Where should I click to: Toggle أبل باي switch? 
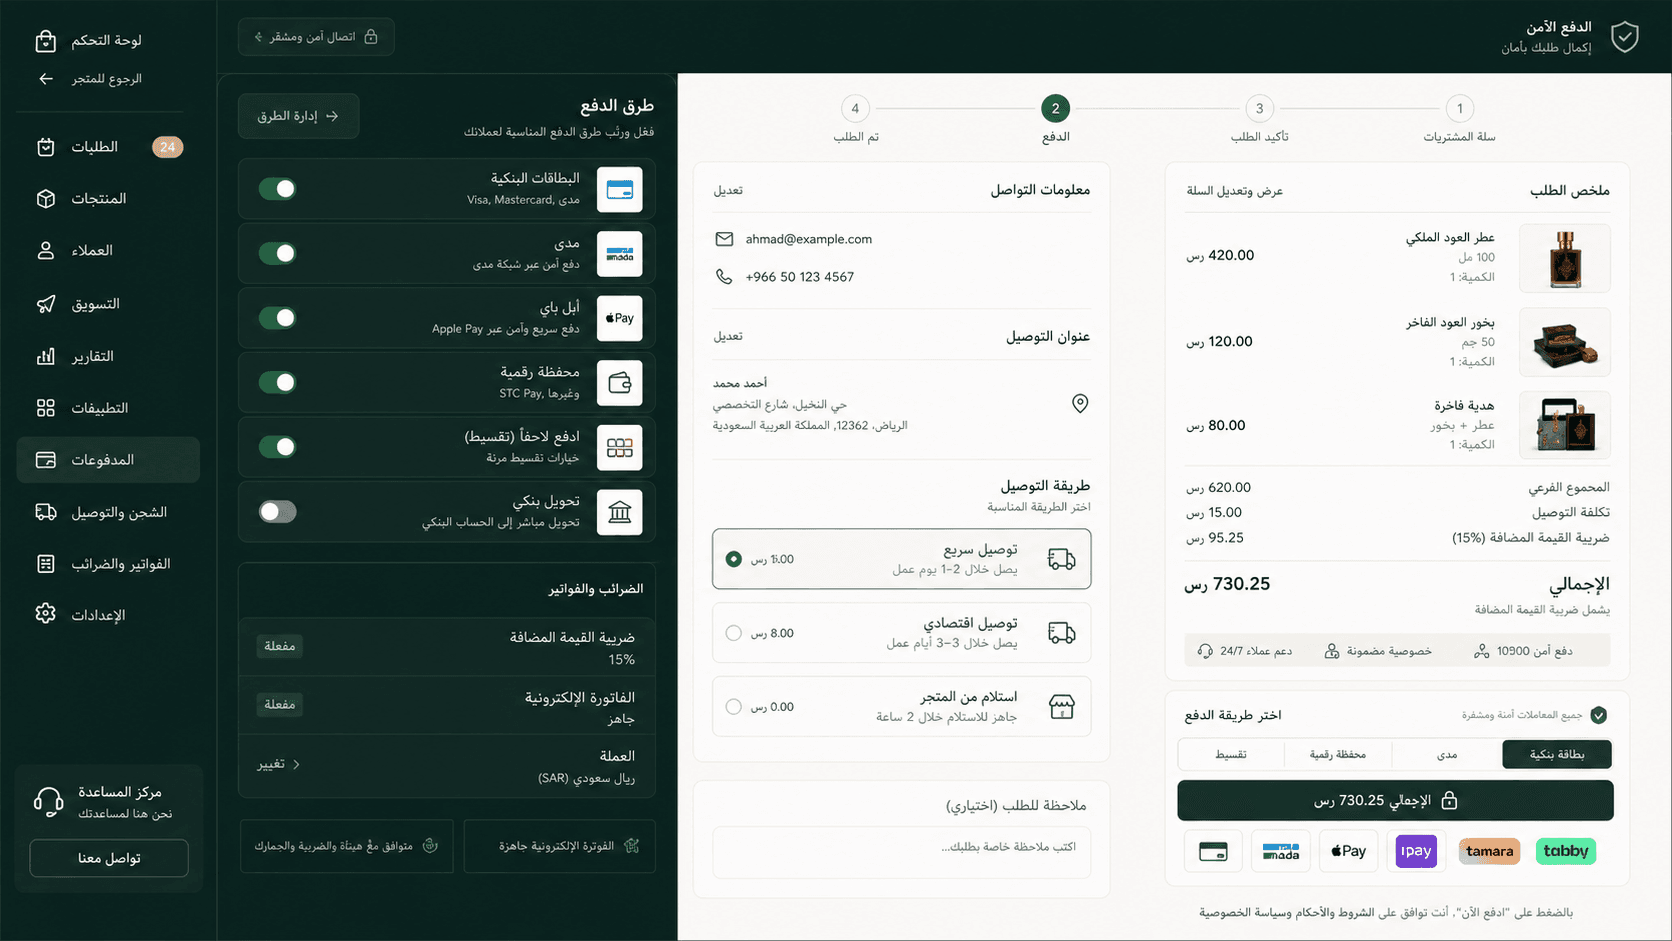coord(277,318)
